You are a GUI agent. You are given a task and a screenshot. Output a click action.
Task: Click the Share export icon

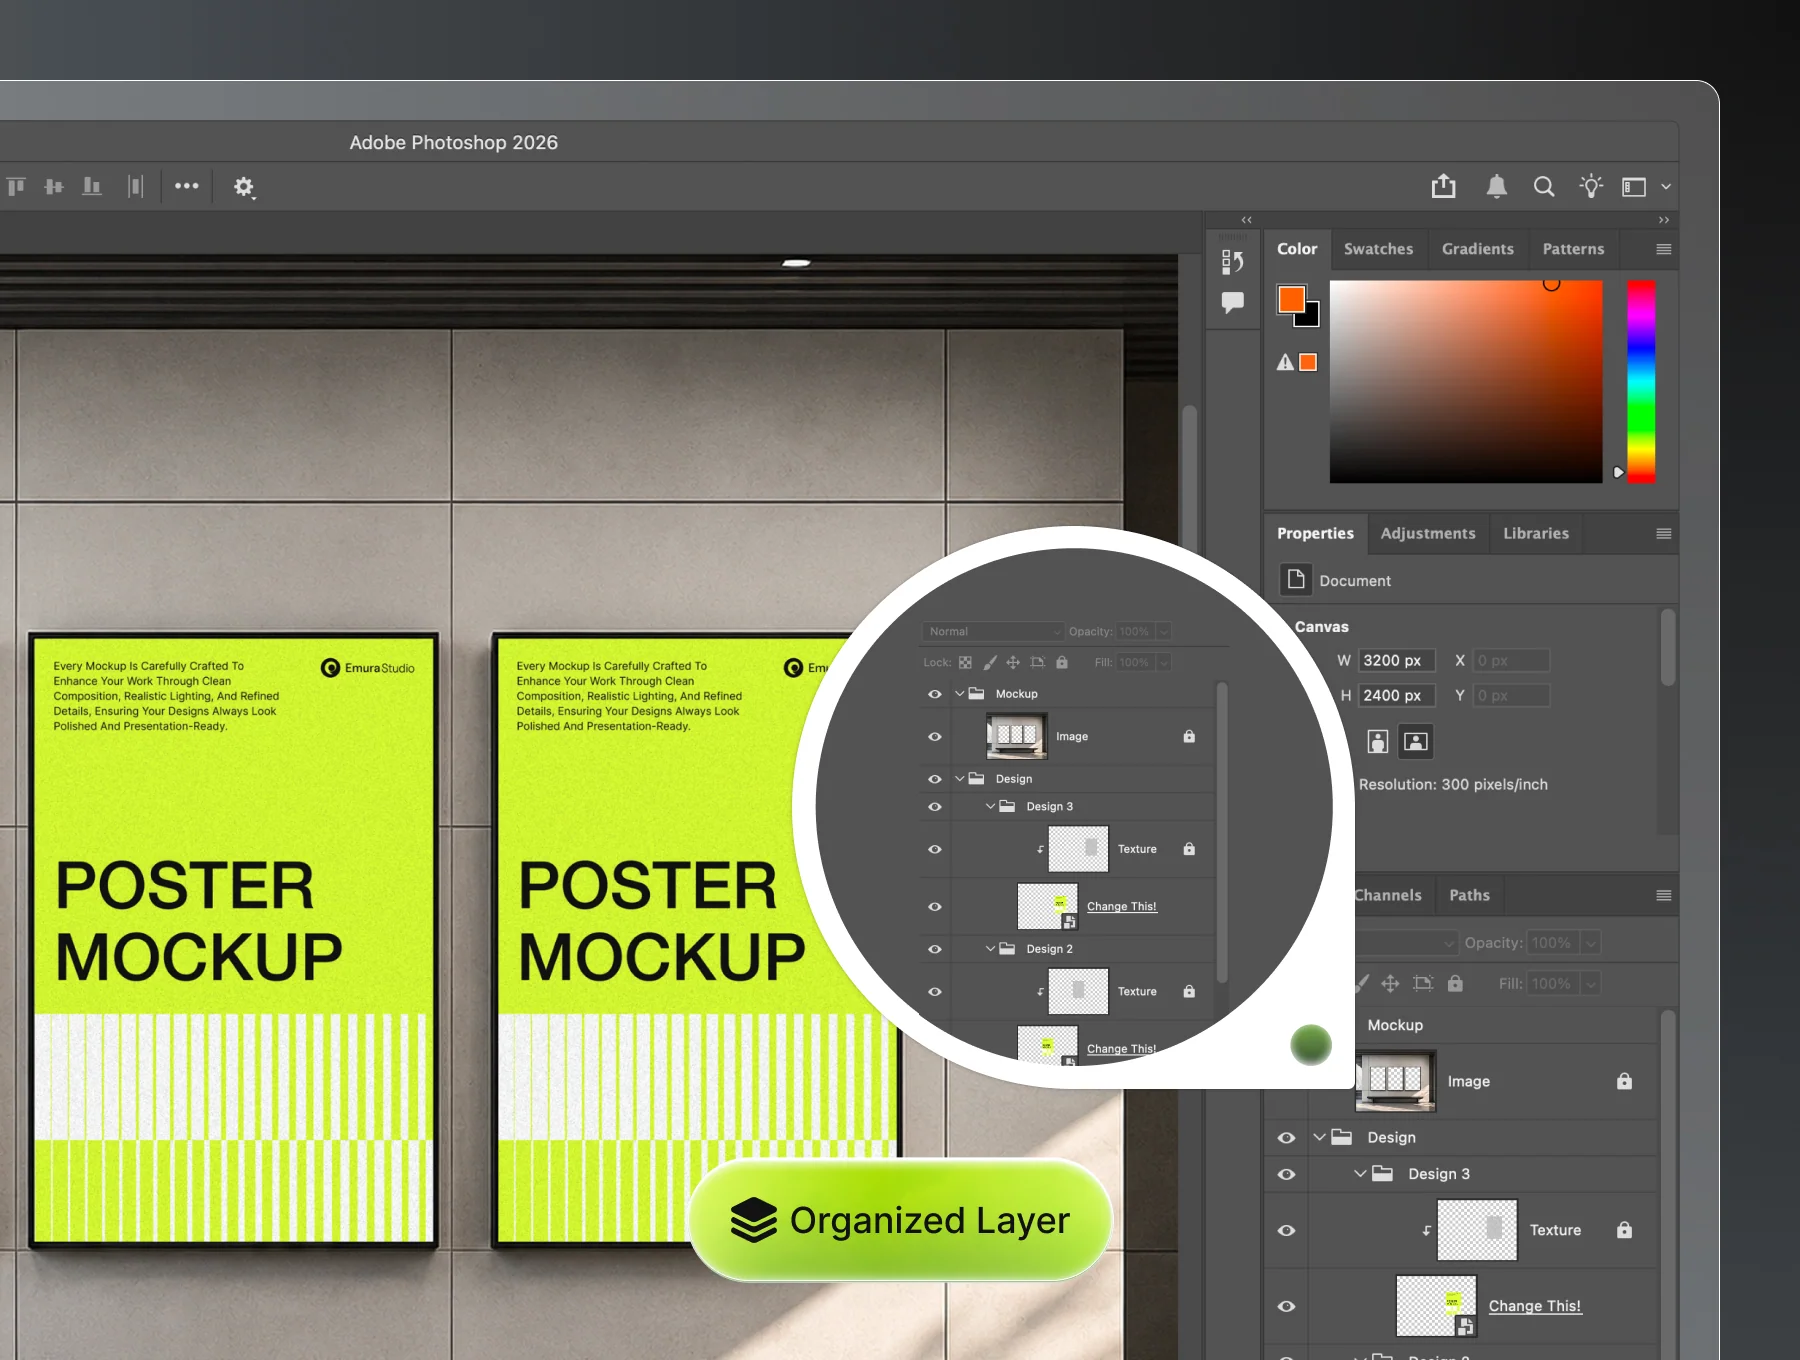[x=1443, y=186]
